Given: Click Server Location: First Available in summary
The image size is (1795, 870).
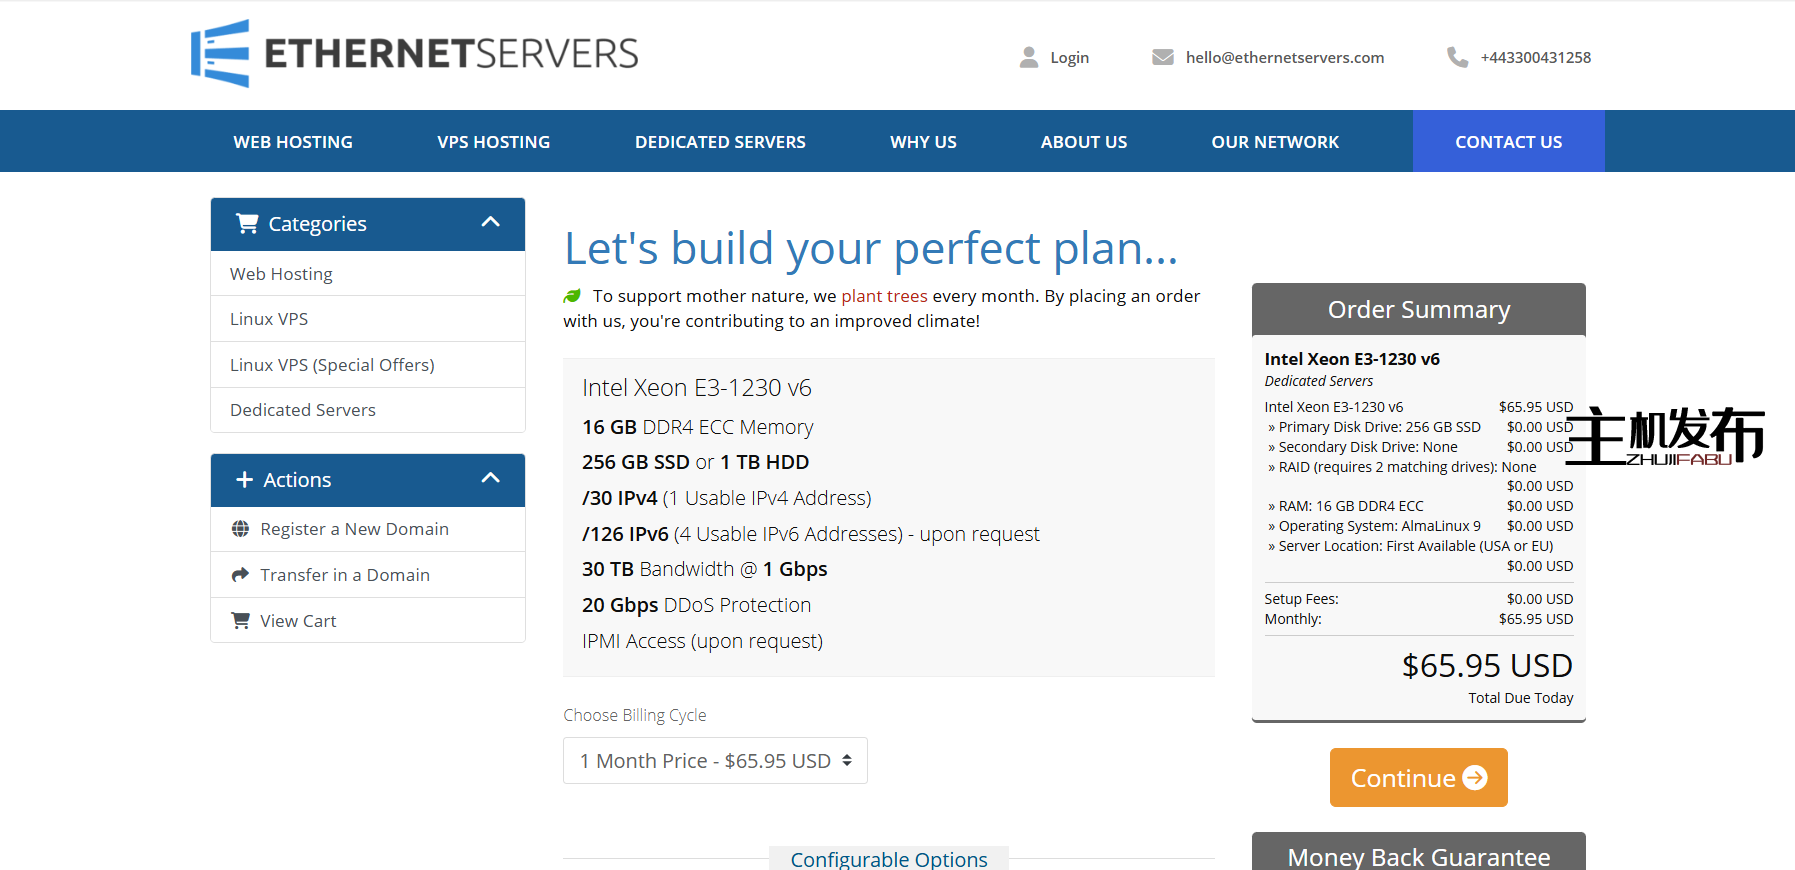Looking at the screenshot, I should point(1411,546).
